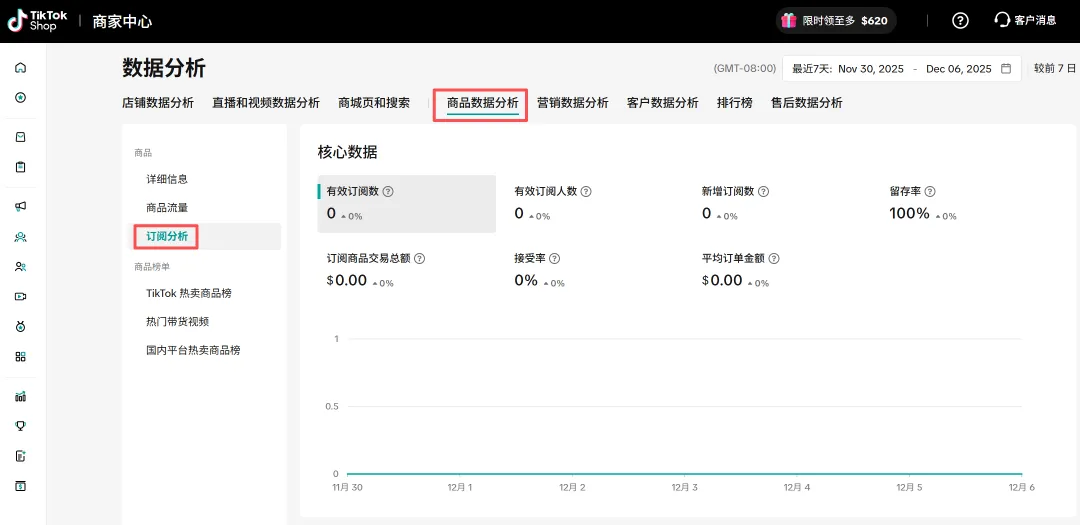Open 客户消息 customer messages
Viewport: 1080px width, 525px height.
coord(1025,20)
